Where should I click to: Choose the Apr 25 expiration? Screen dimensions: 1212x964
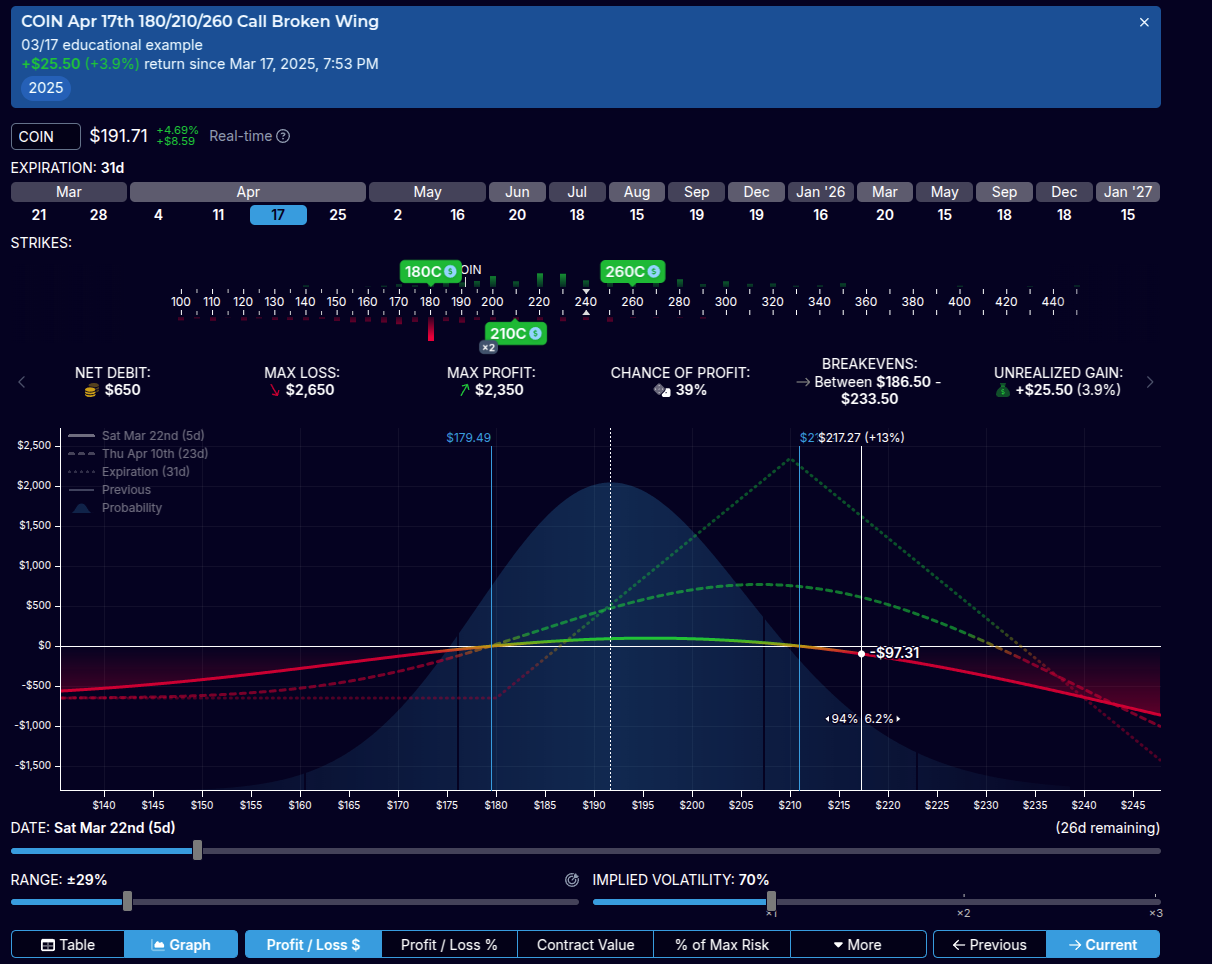tap(338, 215)
